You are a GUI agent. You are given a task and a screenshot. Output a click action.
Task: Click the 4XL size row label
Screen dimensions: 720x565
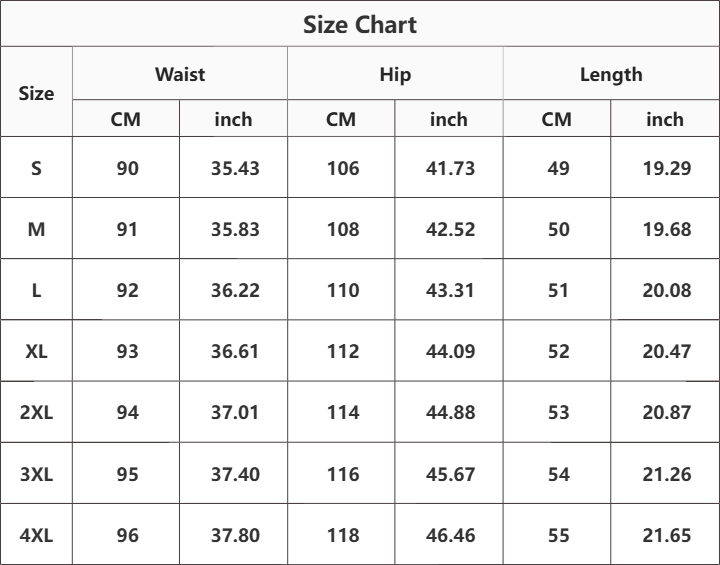[36, 535]
